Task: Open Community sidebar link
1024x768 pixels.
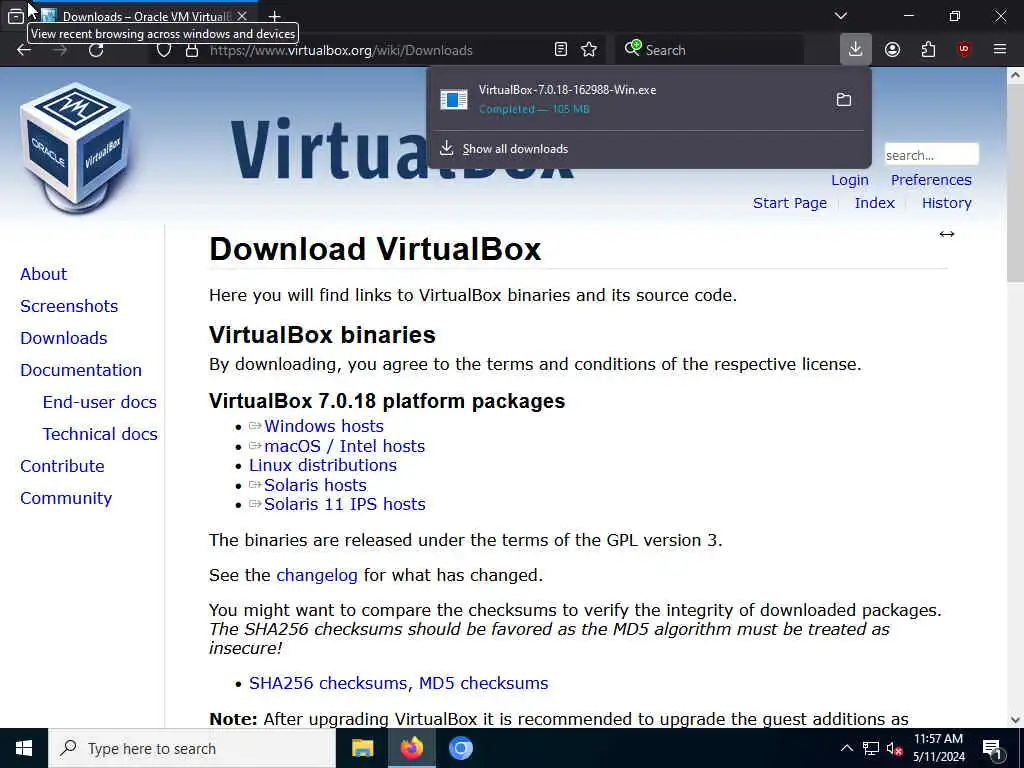Action: [66, 498]
